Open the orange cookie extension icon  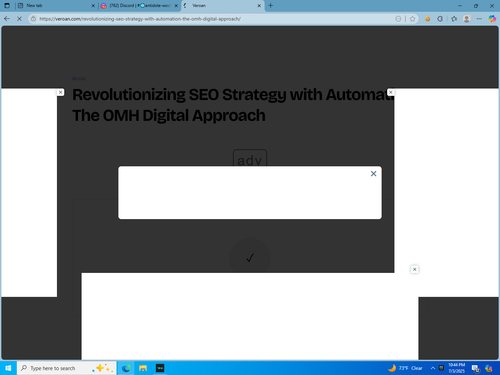coord(427,19)
